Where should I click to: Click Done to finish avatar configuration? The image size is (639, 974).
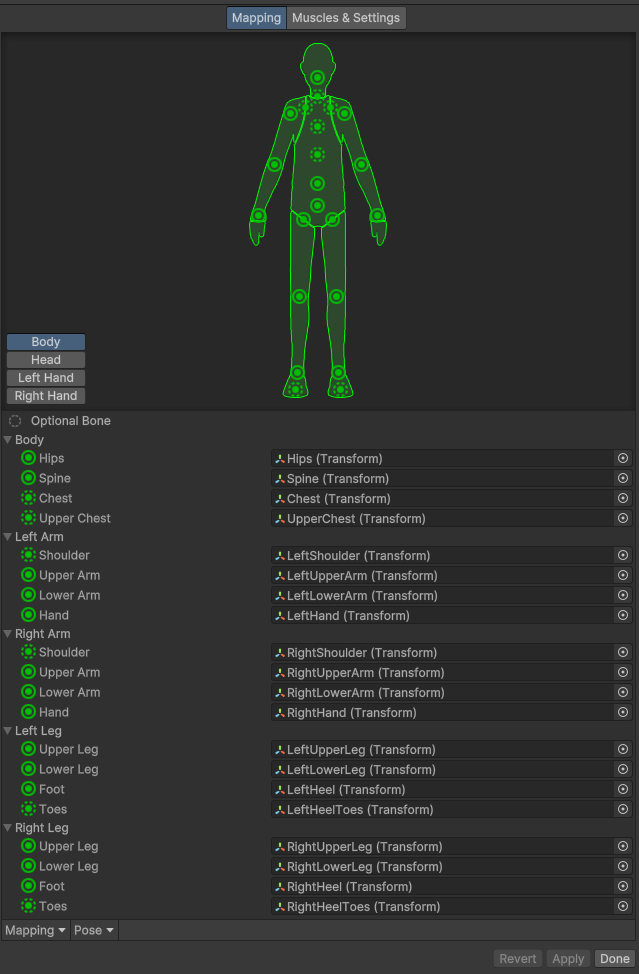pyautogui.click(x=615, y=958)
